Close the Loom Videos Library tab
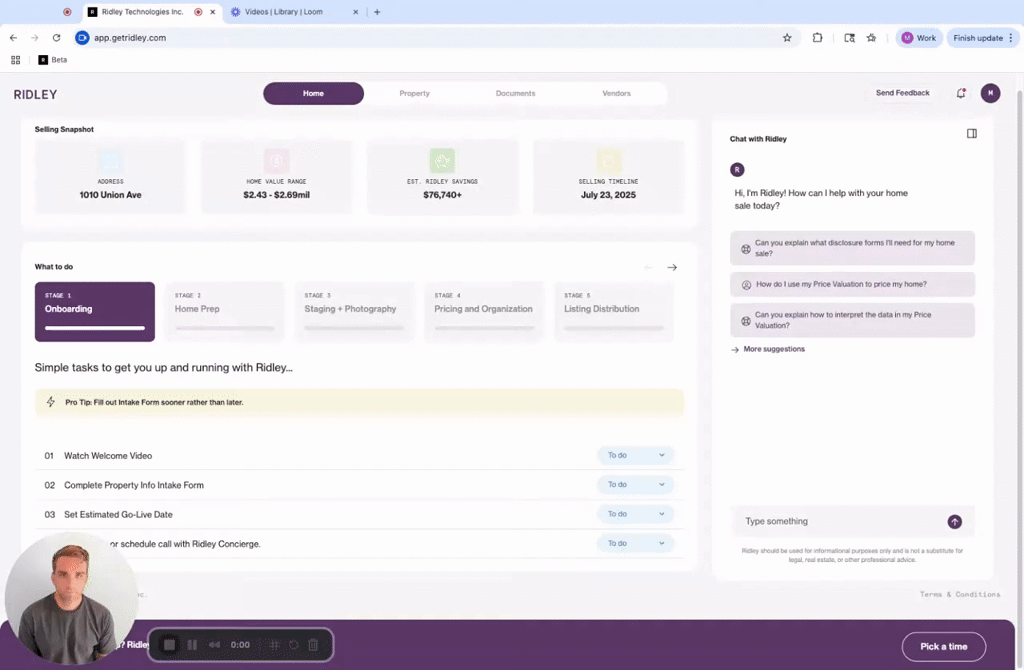This screenshot has height=670, width=1024. [355, 12]
